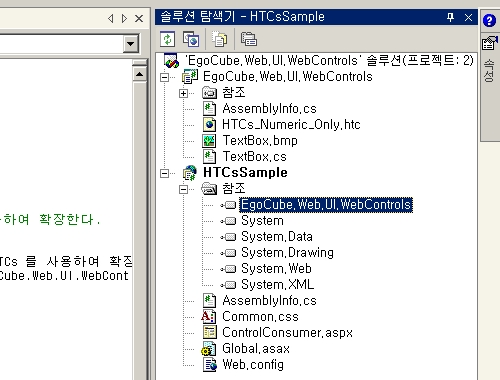Click the TextBox.bmp image file icon

209,141
